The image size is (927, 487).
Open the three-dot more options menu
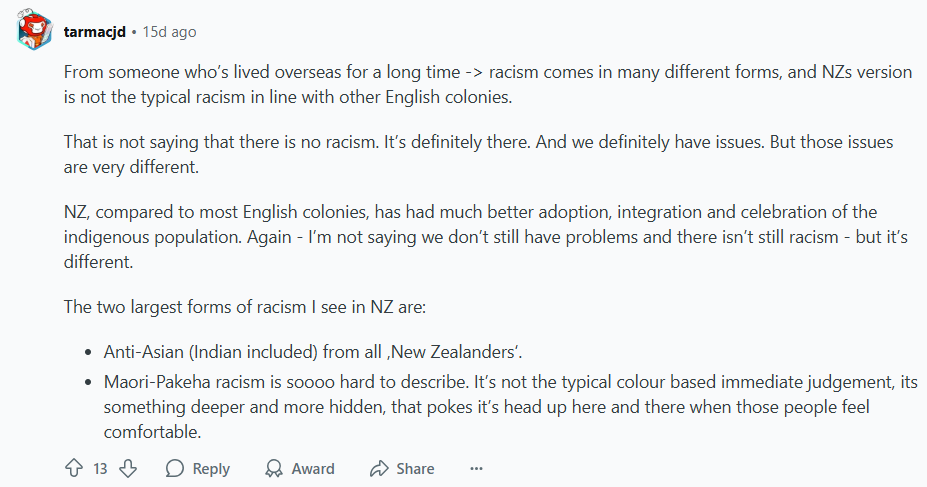point(476,468)
